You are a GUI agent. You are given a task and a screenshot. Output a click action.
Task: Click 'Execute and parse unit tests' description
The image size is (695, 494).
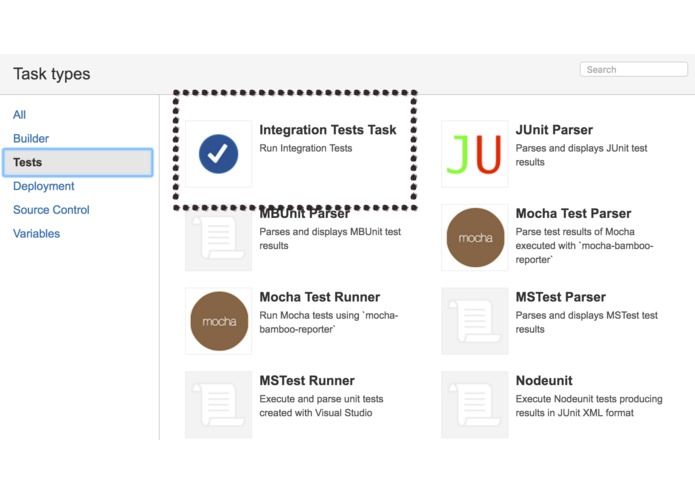(321, 406)
